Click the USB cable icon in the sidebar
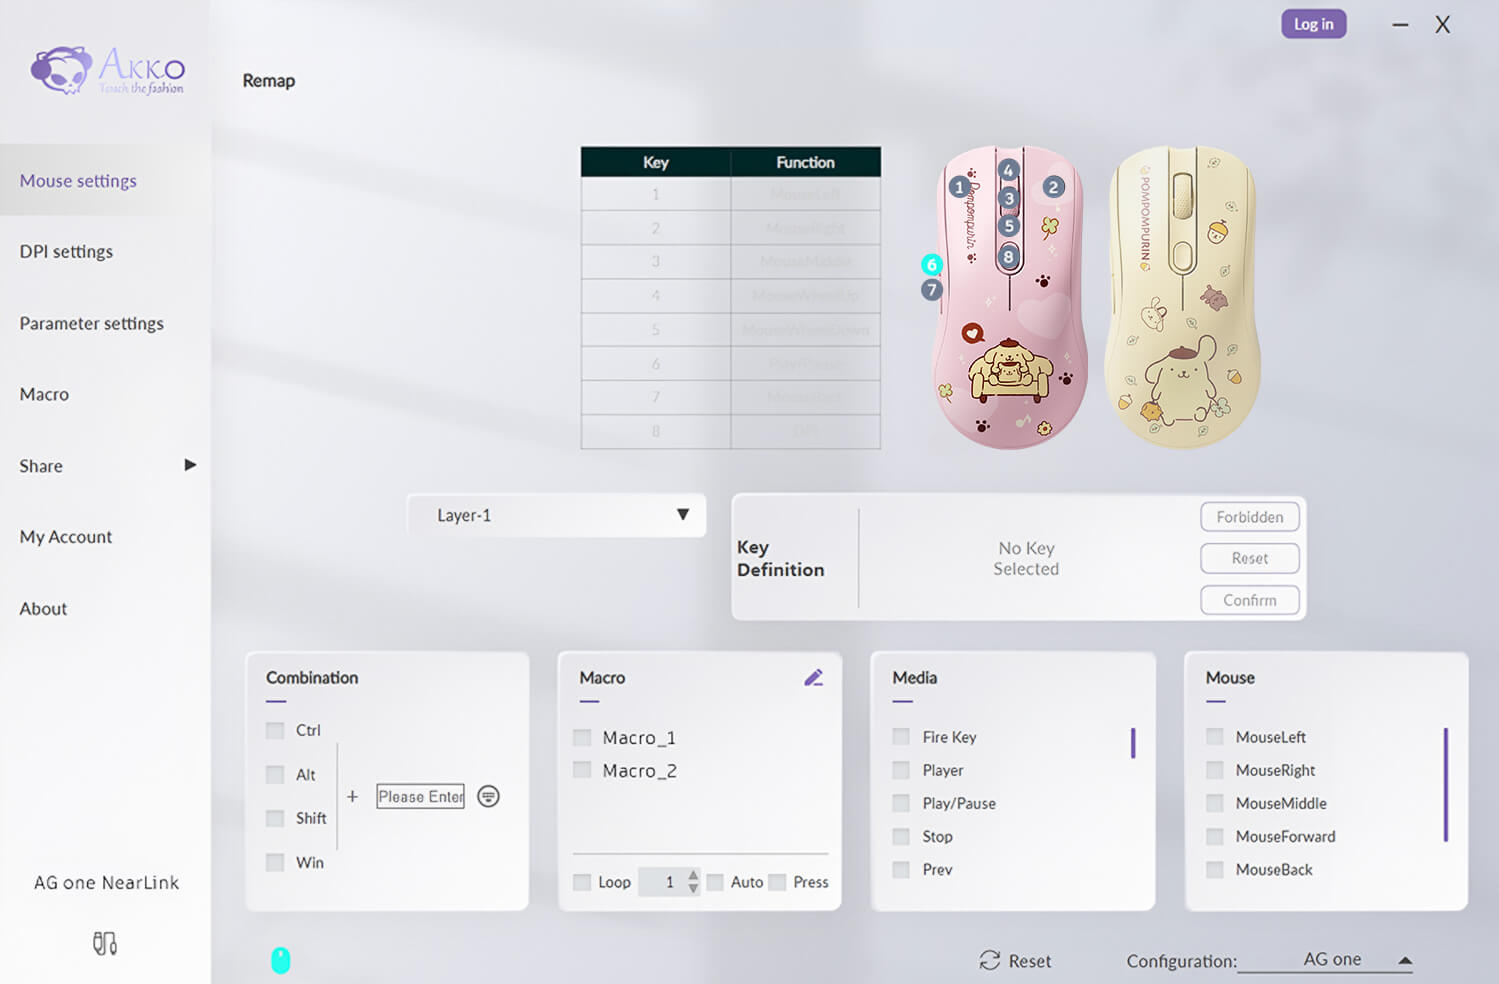This screenshot has width=1499, height=984. 104,942
